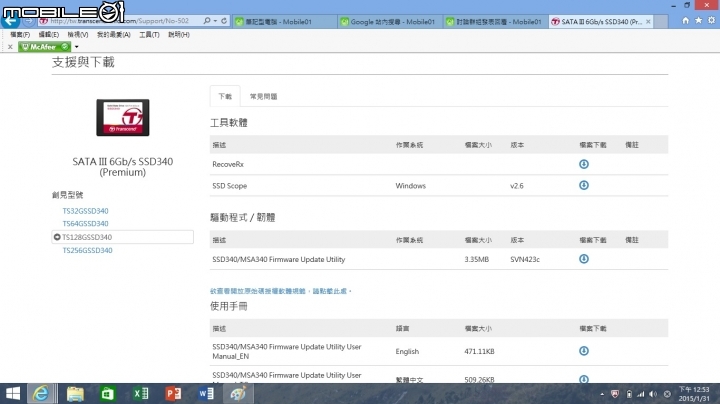Open Excel from the taskbar
The width and height of the screenshot is (720, 404).
pos(141,393)
